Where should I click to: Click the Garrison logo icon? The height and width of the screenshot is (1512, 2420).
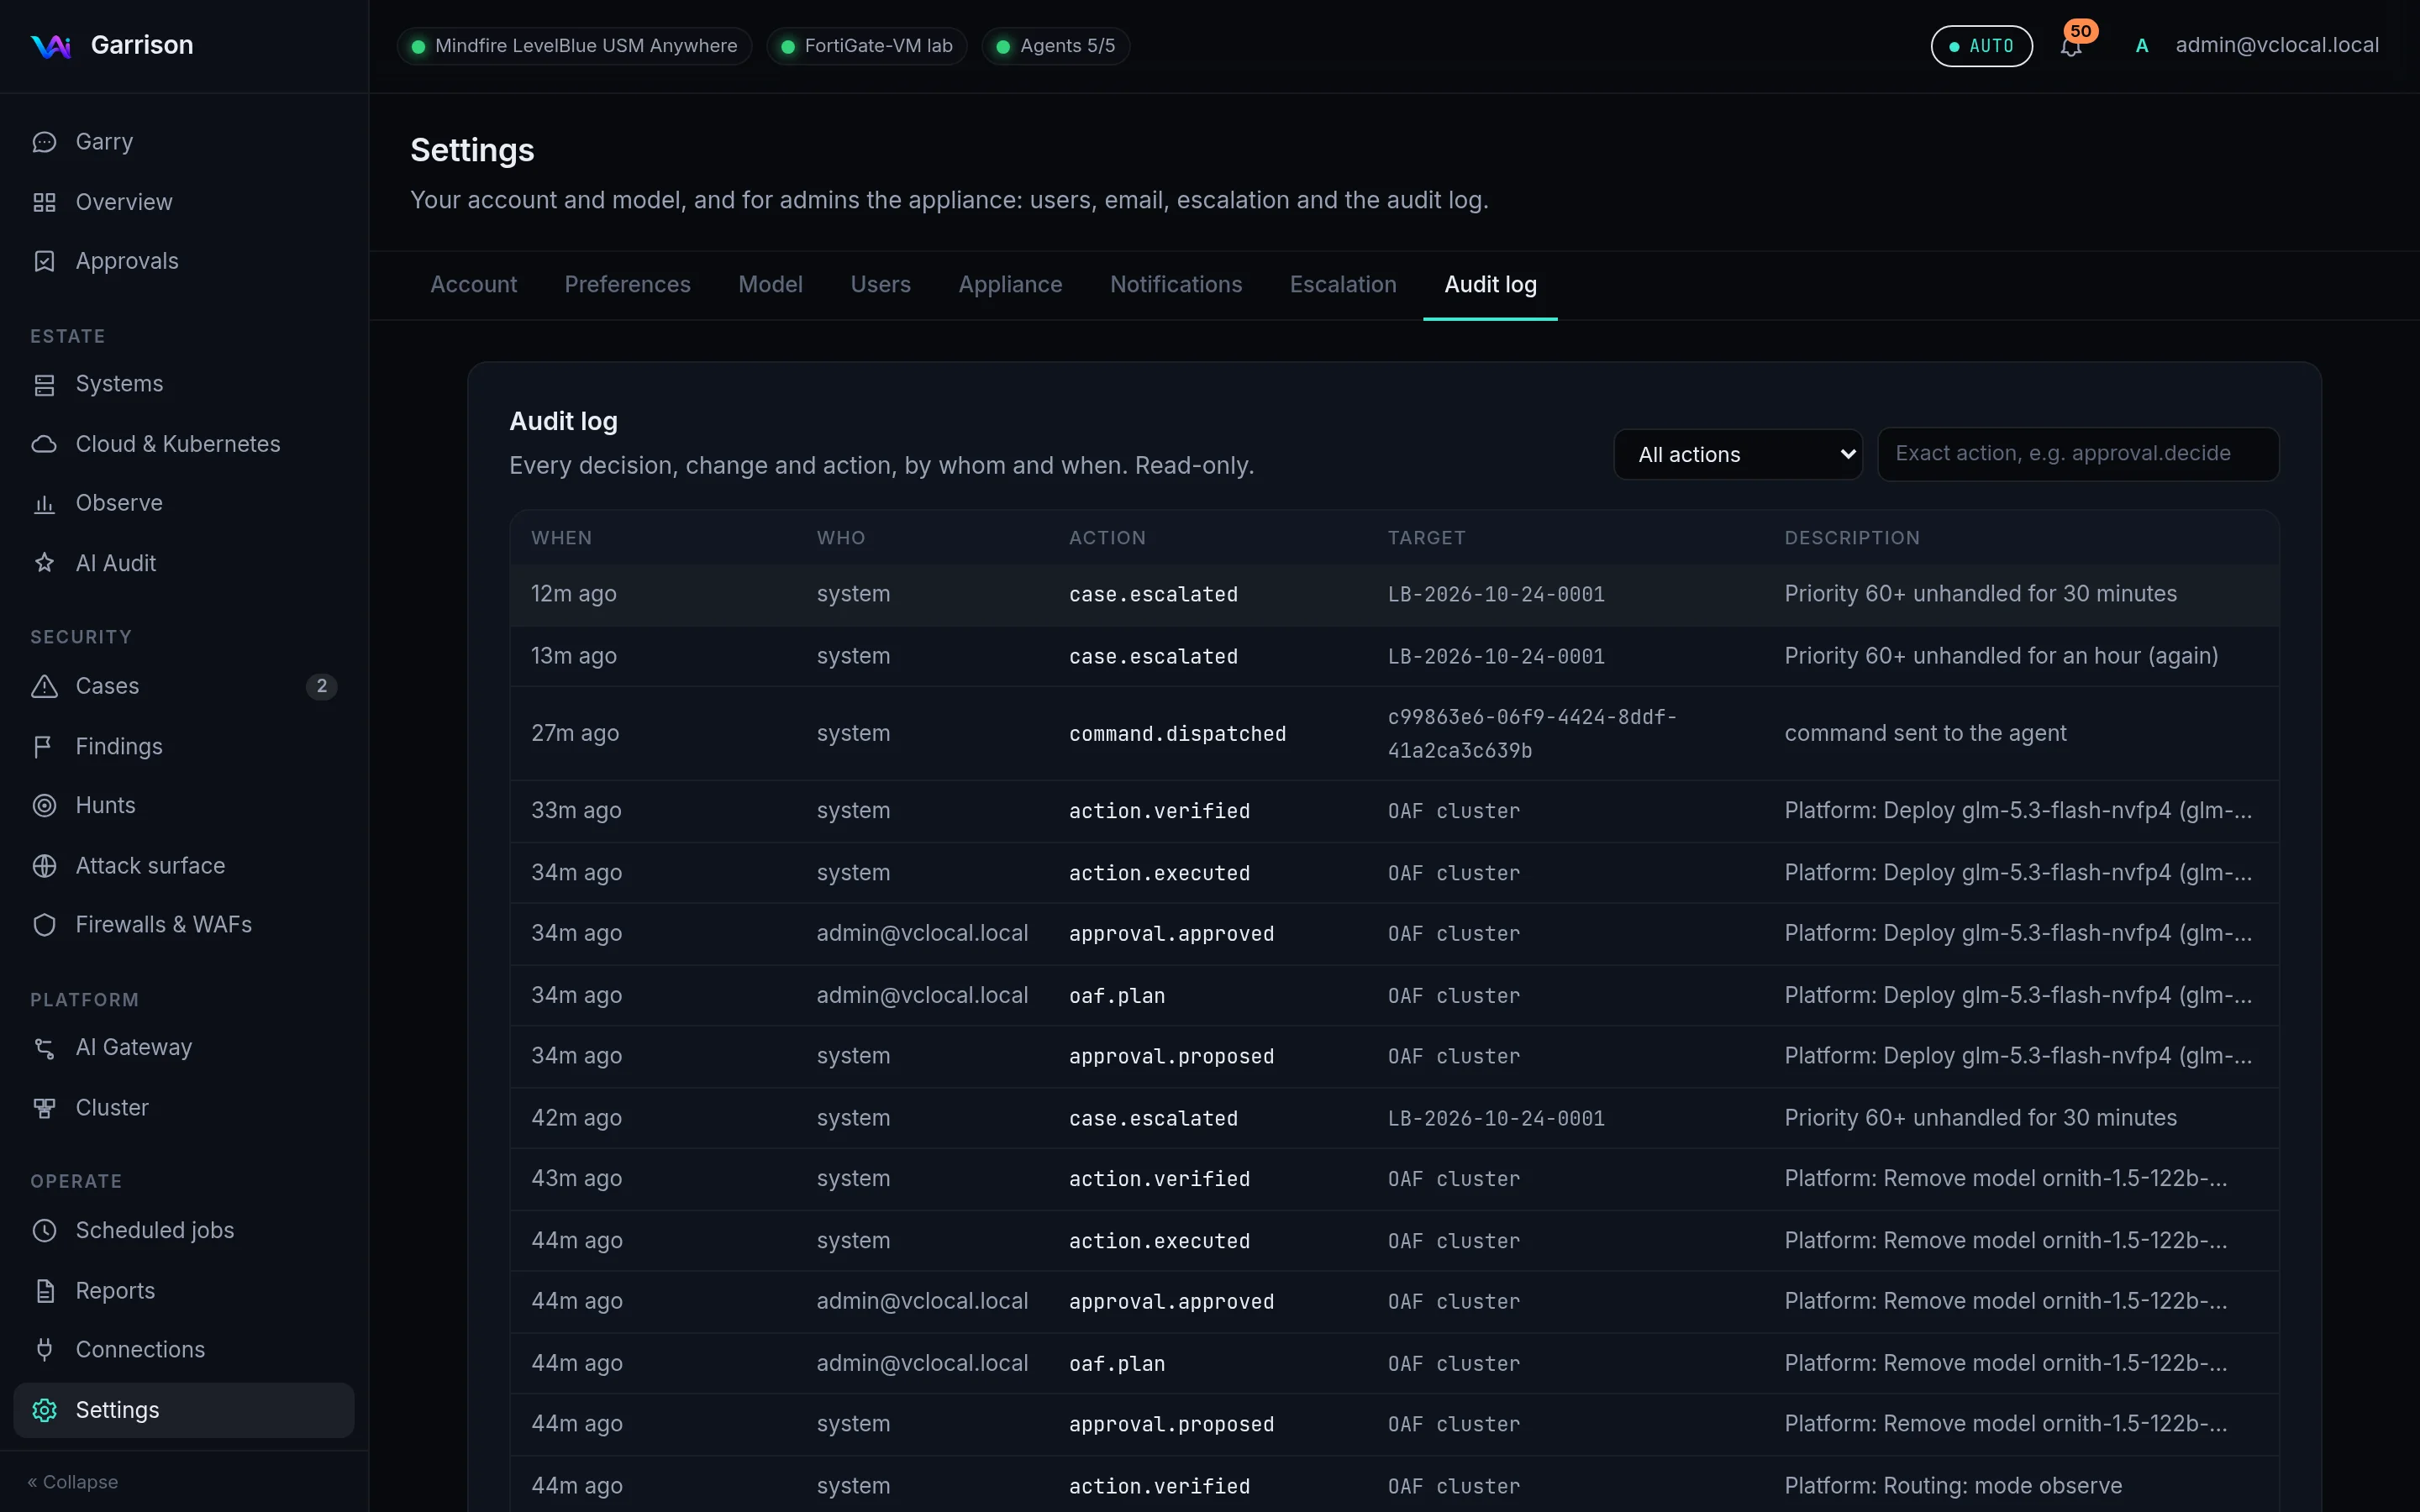[50, 45]
